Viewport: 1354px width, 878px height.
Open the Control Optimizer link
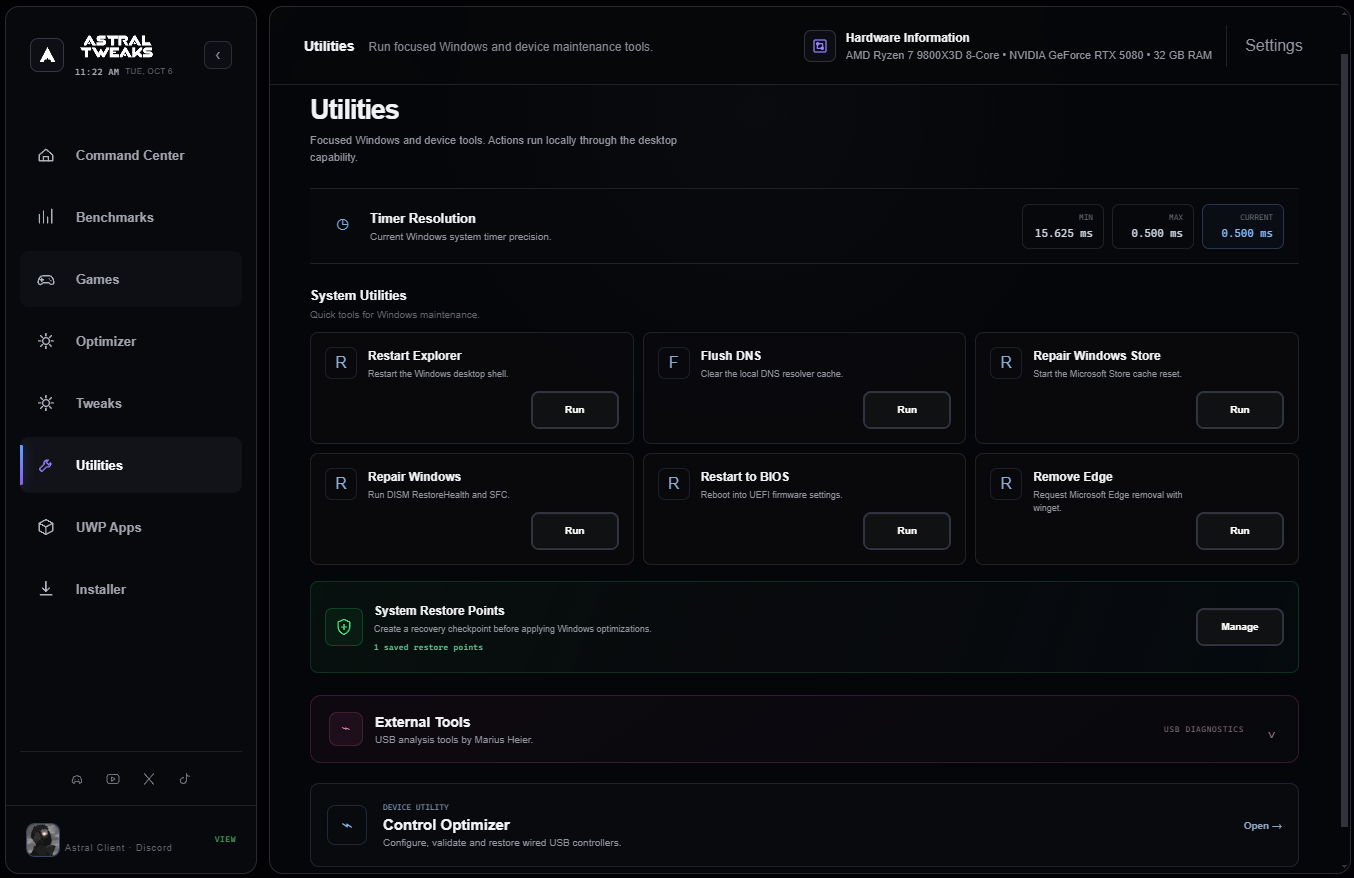(x=1263, y=826)
